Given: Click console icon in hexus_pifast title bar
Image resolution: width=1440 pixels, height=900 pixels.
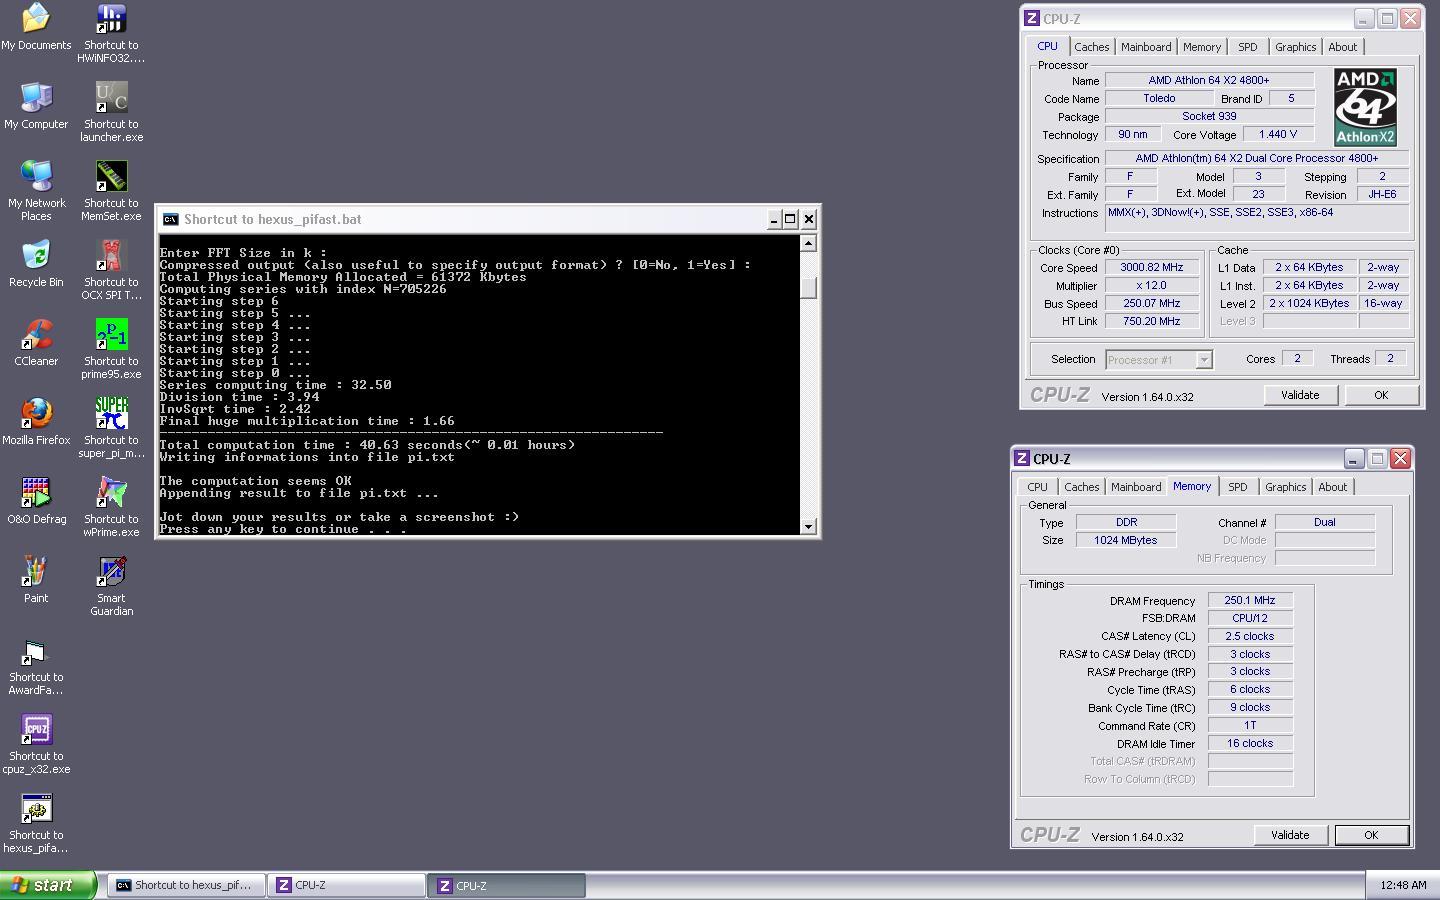Looking at the screenshot, I should click(x=171, y=219).
